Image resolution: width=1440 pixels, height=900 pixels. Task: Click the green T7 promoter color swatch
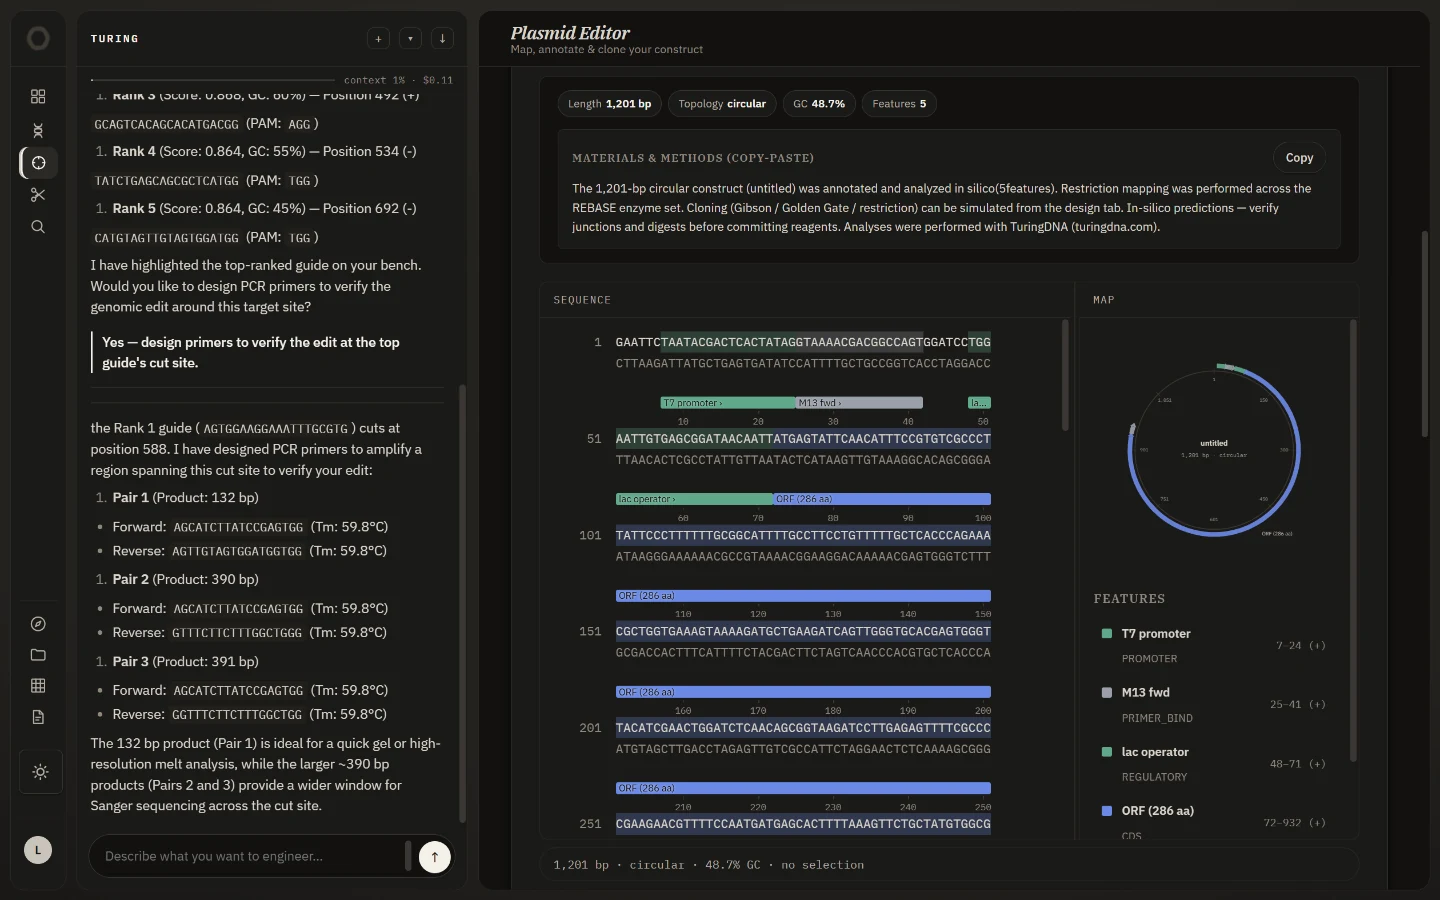coord(1107,634)
